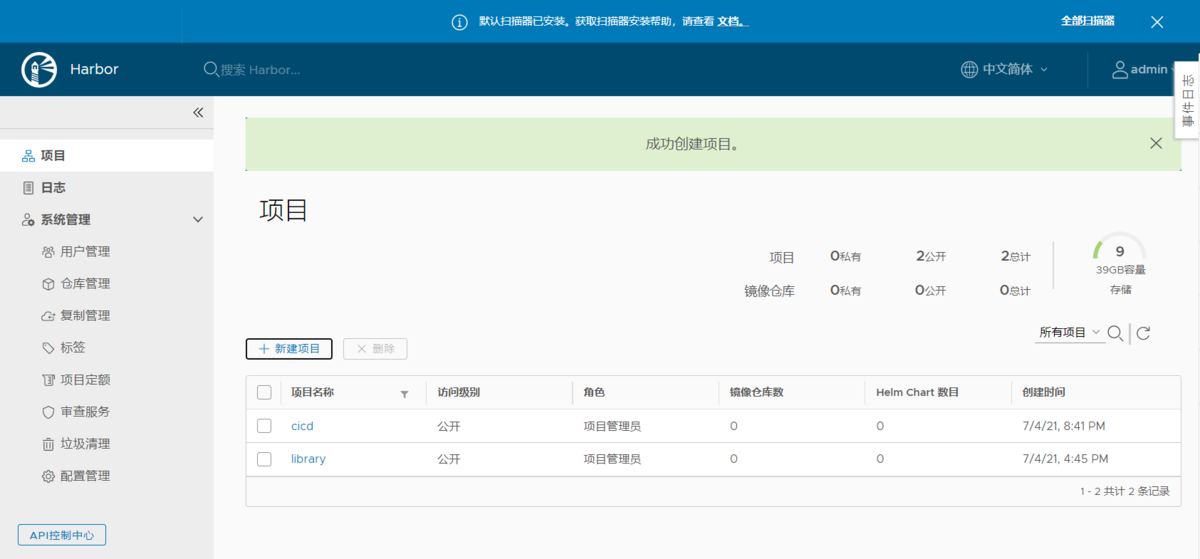The width and height of the screenshot is (1200, 559).
Task: Click the info icon in scanner banner
Action: [x=460, y=21]
